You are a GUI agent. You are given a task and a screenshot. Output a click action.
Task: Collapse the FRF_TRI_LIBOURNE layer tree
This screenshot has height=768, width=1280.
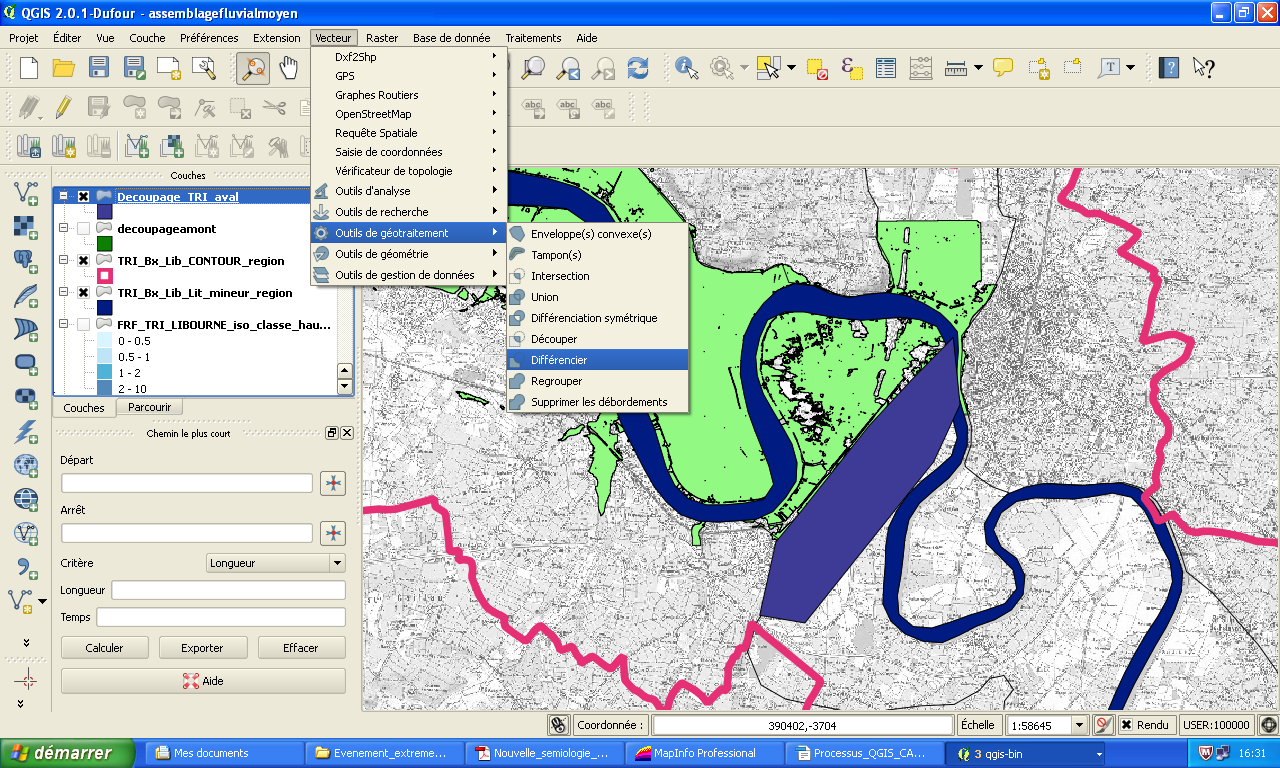click(x=64, y=325)
